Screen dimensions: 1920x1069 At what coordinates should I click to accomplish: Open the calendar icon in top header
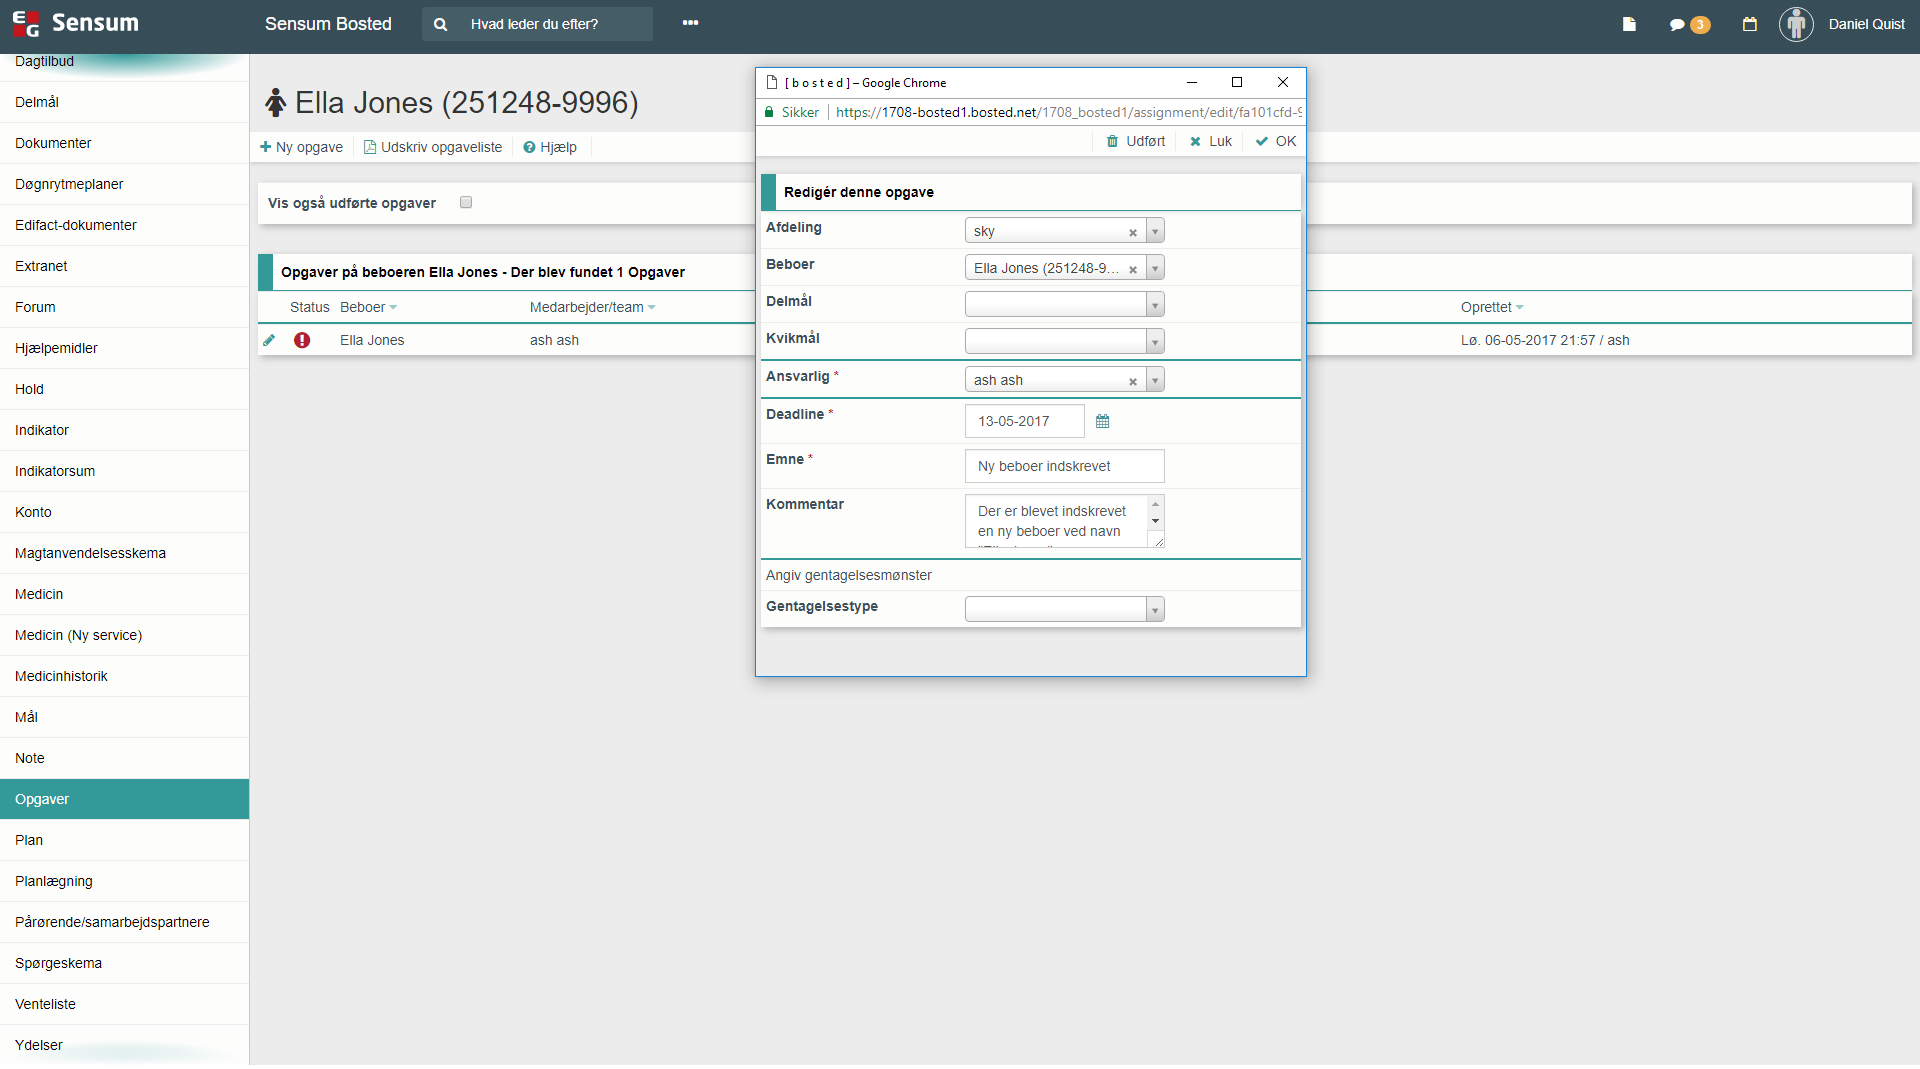point(1749,24)
